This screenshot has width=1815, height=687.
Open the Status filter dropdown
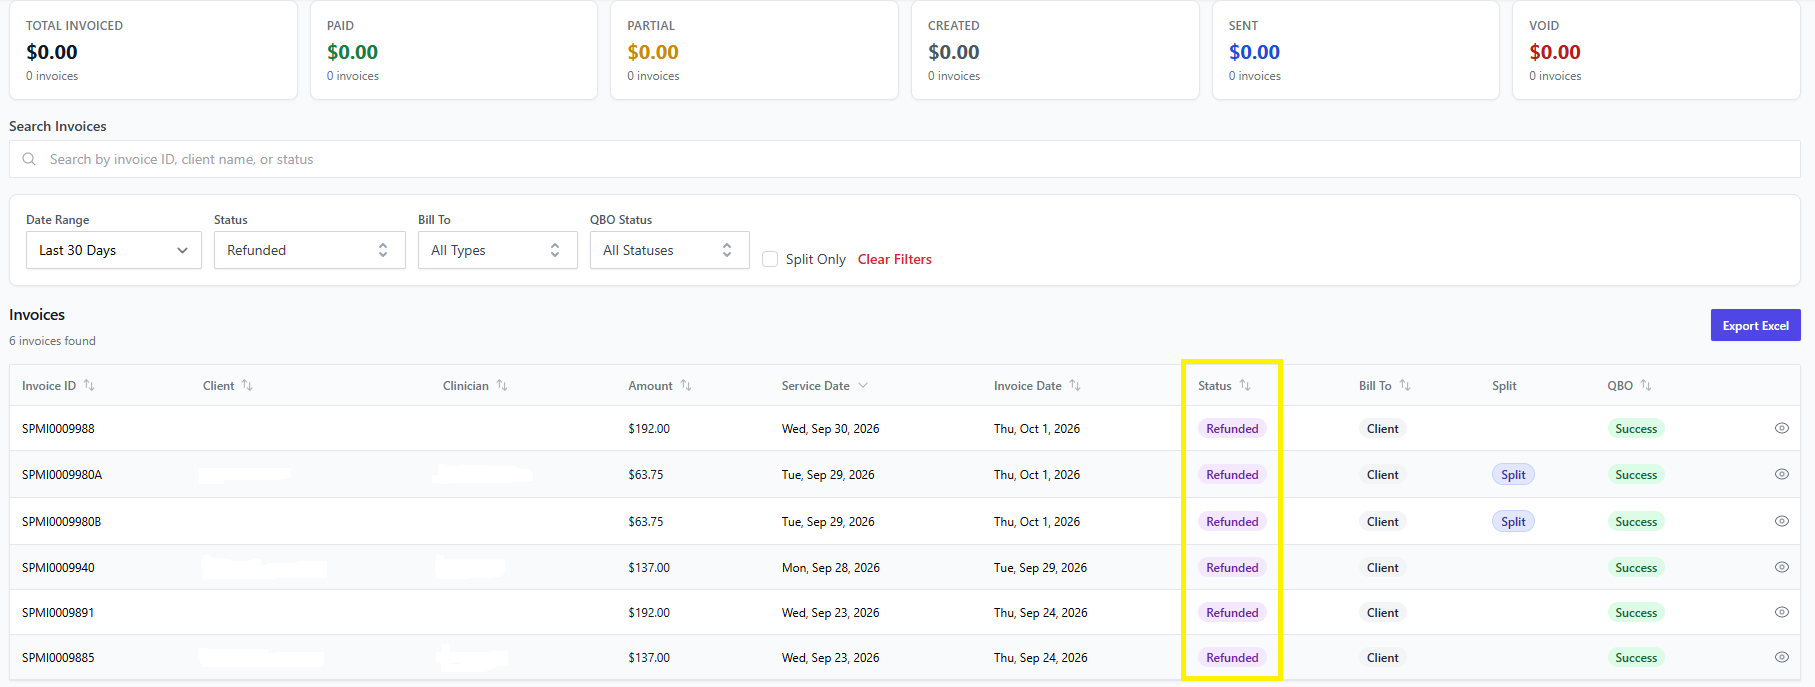(x=310, y=250)
